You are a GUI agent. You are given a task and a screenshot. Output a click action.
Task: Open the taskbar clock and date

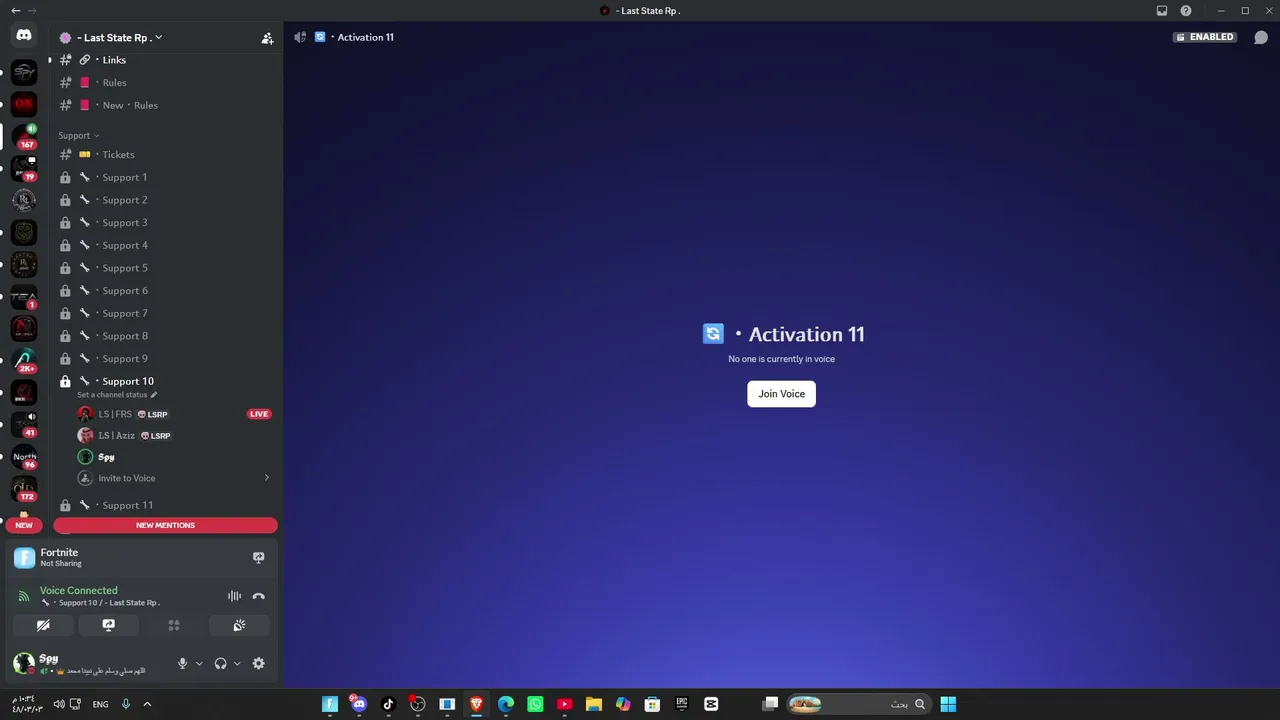click(x=26, y=704)
